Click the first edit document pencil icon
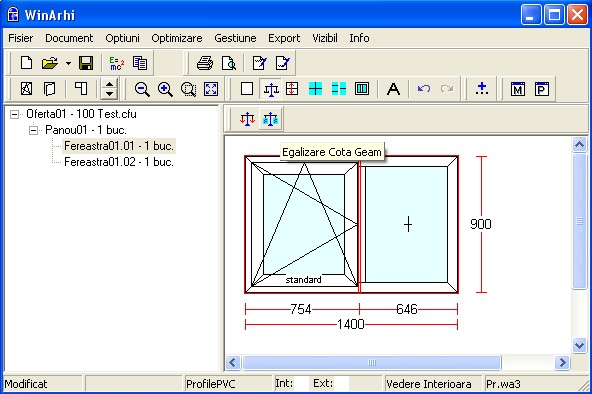This screenshot has width=592, height=394. point(259,63)
